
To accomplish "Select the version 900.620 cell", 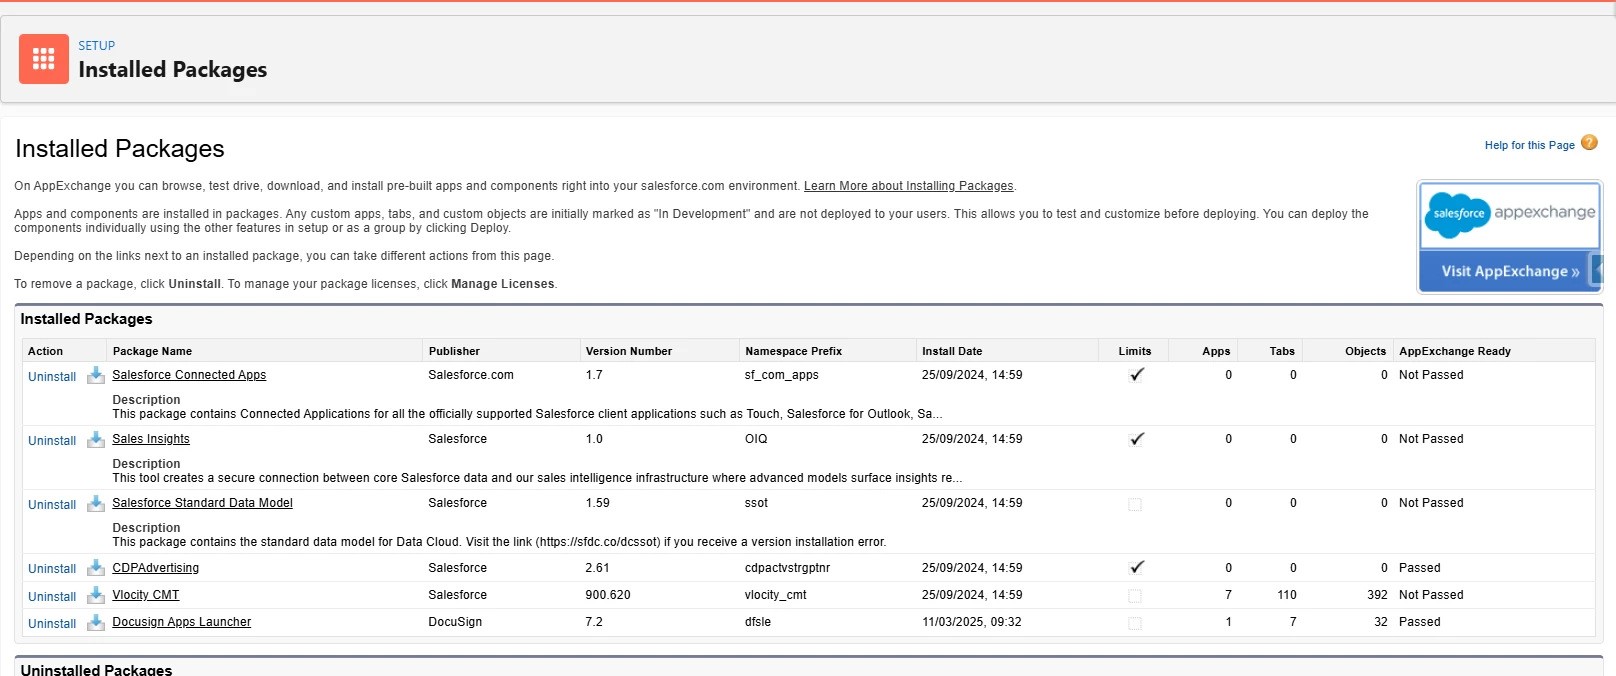I will (608, 595).
